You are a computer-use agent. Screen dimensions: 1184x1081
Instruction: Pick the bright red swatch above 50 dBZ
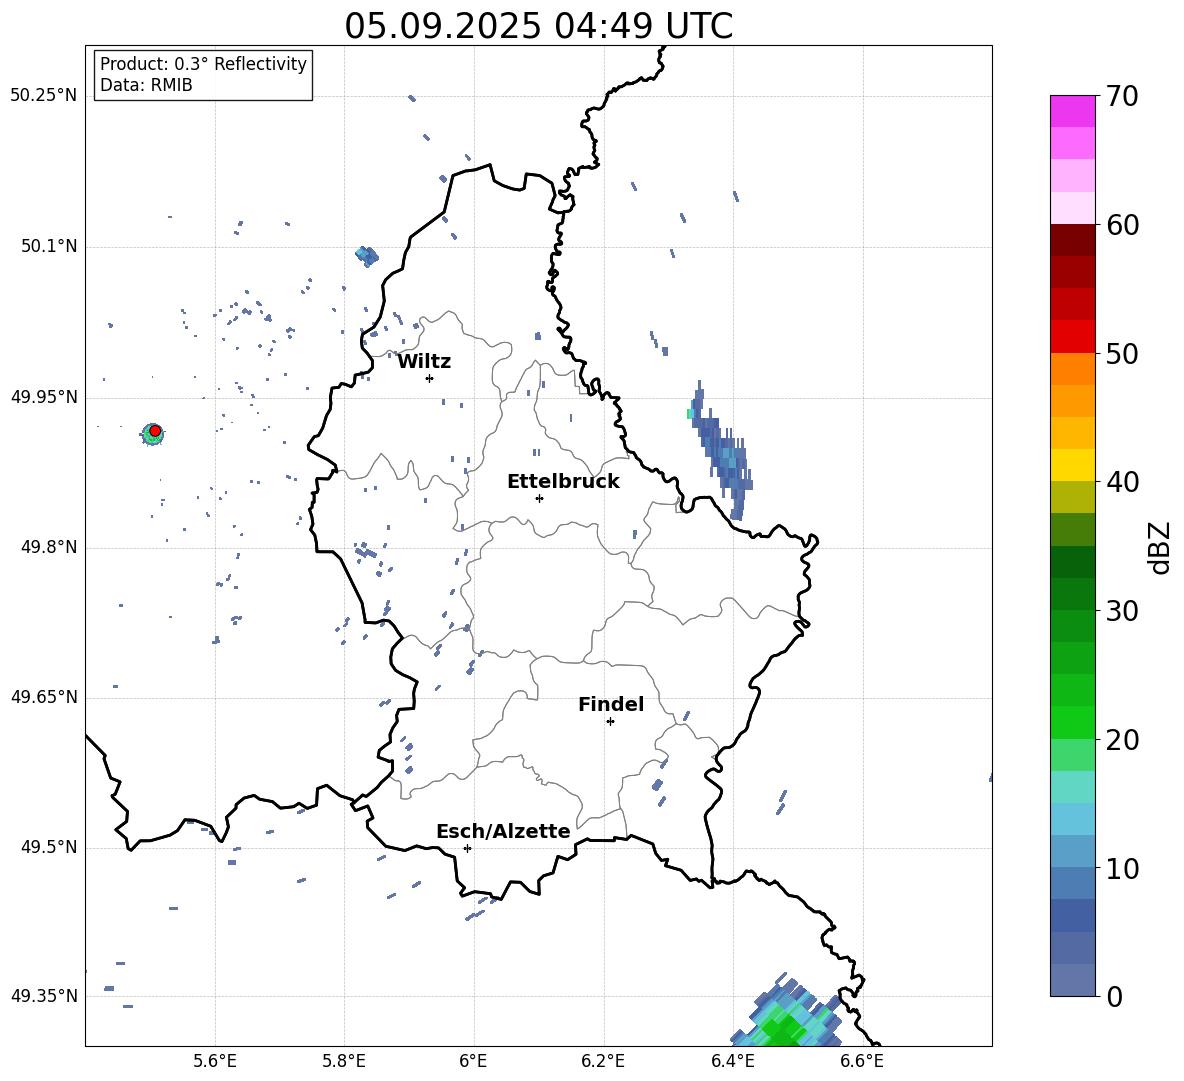[x=1073, y=337]
